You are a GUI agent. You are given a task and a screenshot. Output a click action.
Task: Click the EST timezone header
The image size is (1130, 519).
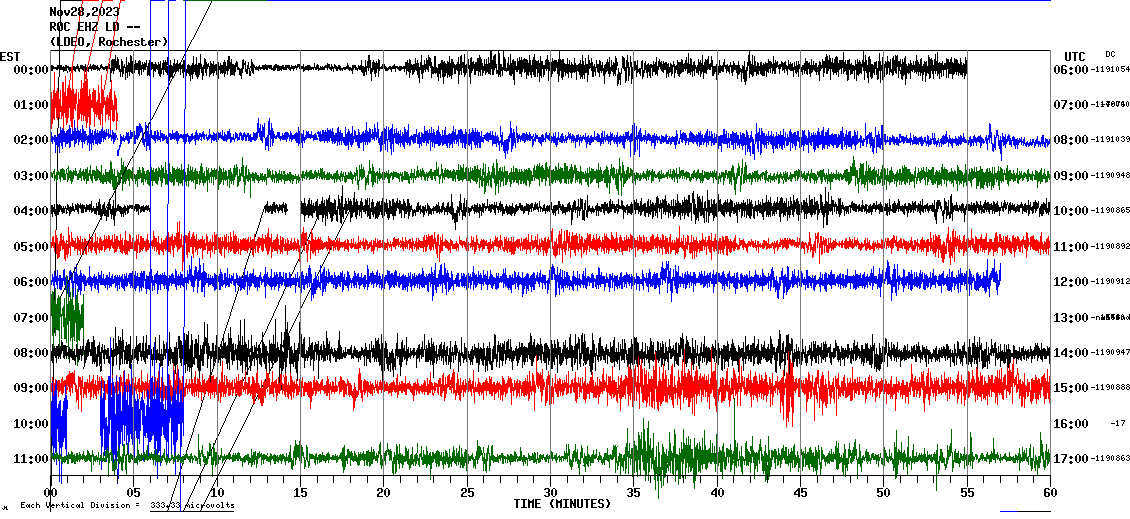click(x=10, y=56)
